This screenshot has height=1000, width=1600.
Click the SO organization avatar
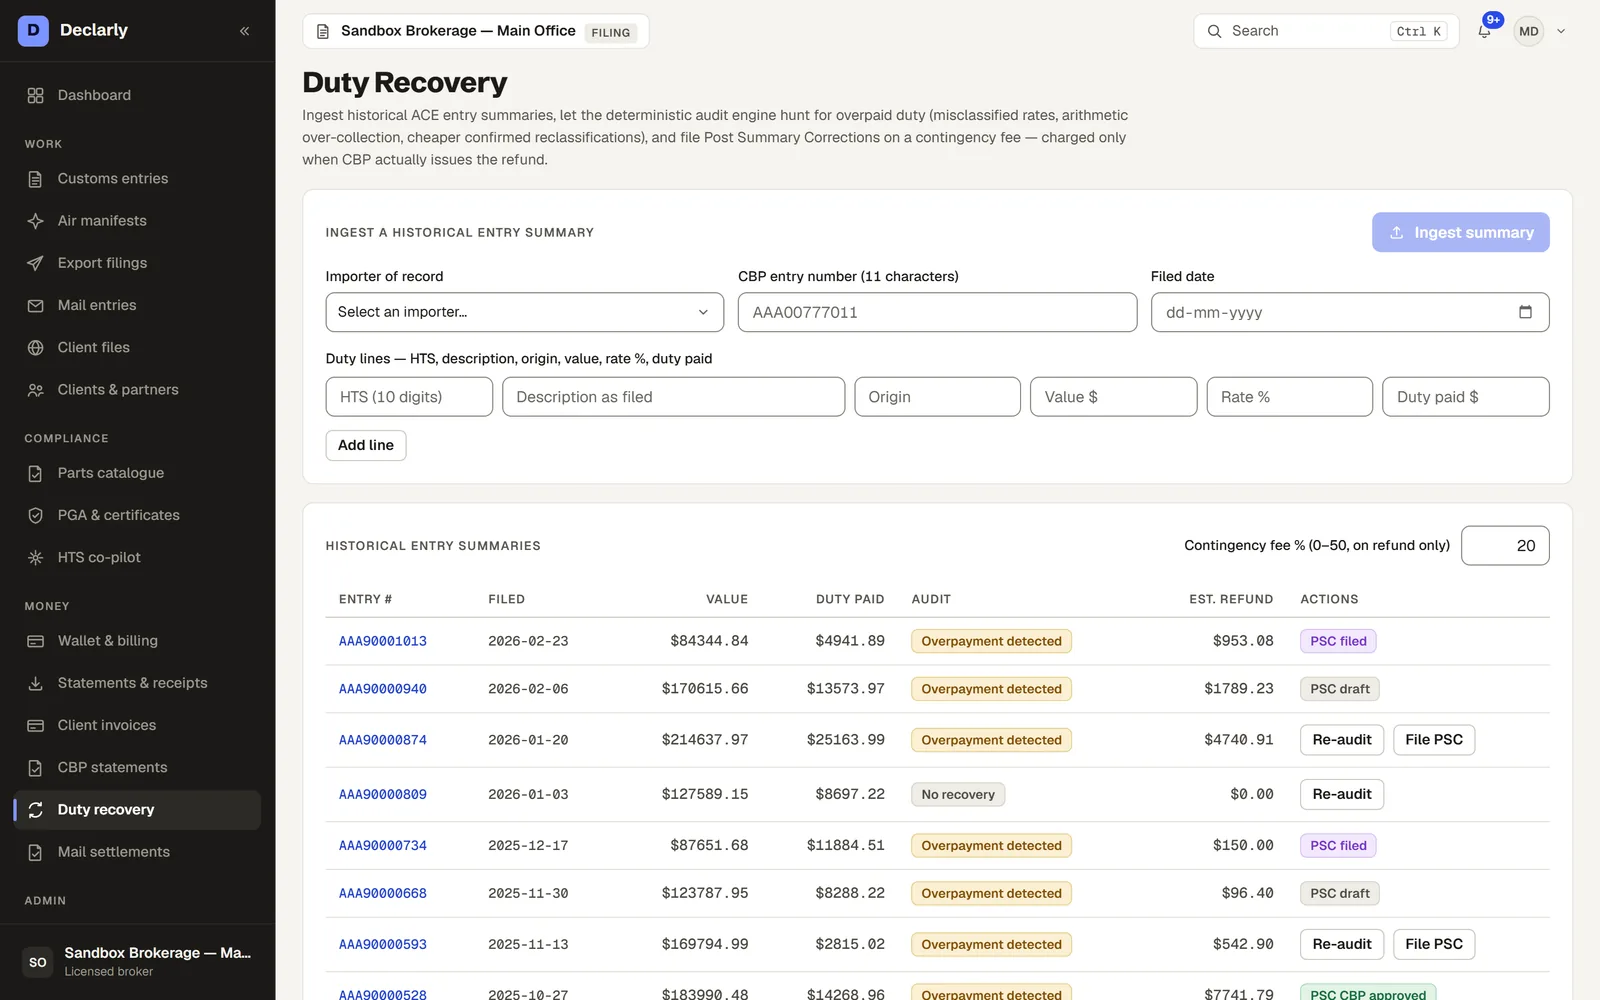tap(38, 962)
